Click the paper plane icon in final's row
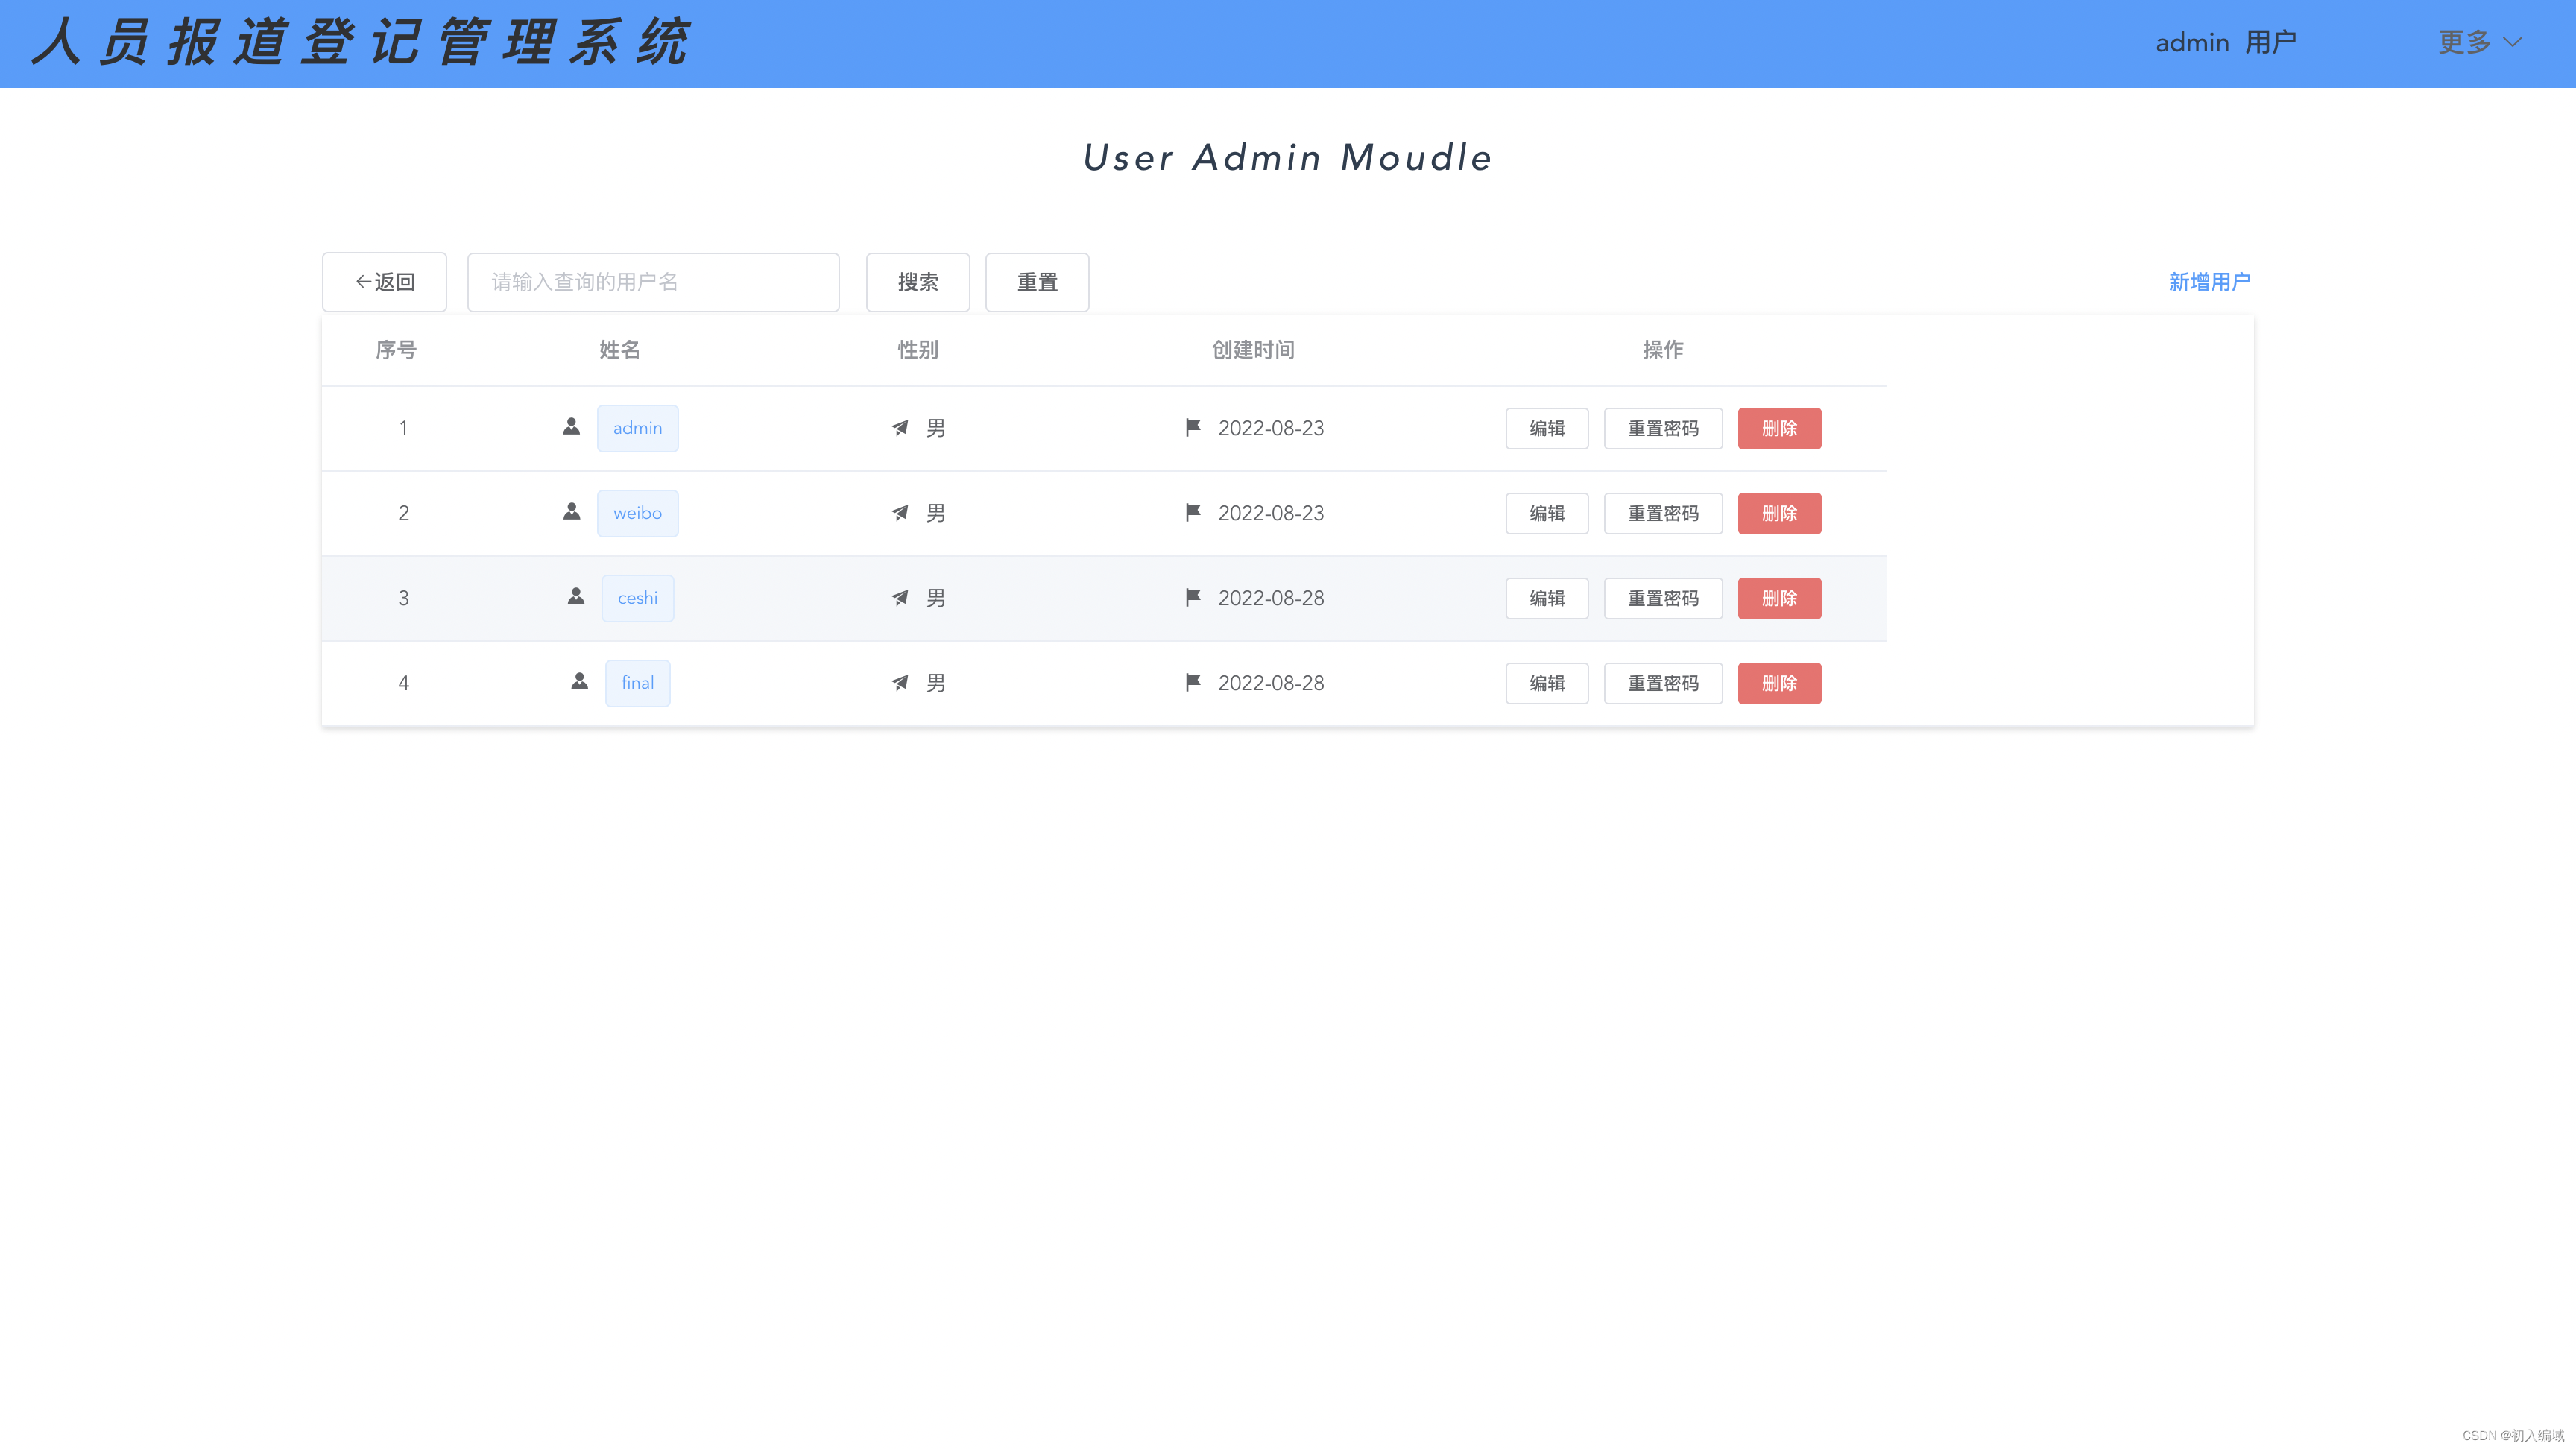 (x=899, y=682)
